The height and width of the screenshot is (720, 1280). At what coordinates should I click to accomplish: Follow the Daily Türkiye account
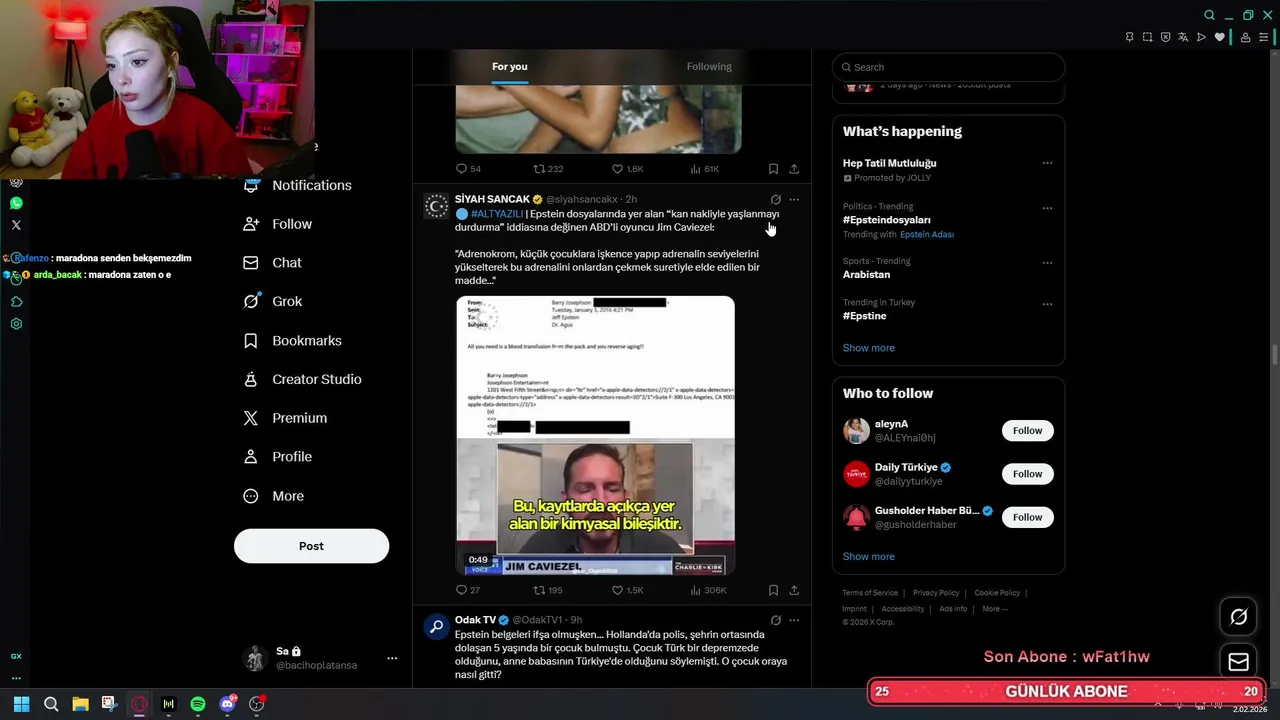(1027, 474)
